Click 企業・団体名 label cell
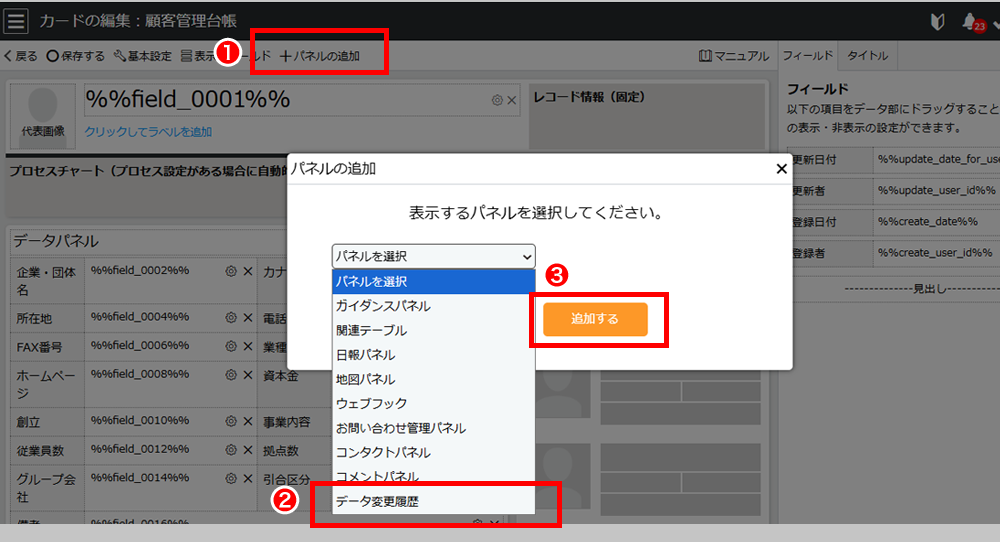This screenshot has height=542, width=1000. click(47, 281)
